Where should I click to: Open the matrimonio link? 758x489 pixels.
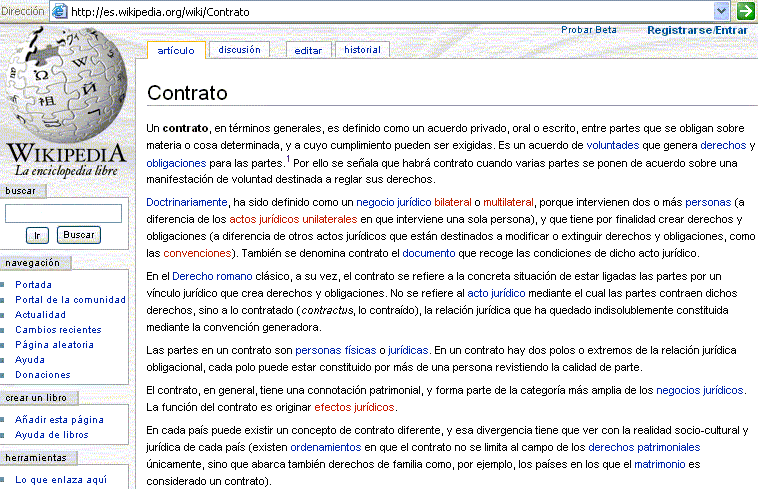pyautogui.click(x=659, y=464)
